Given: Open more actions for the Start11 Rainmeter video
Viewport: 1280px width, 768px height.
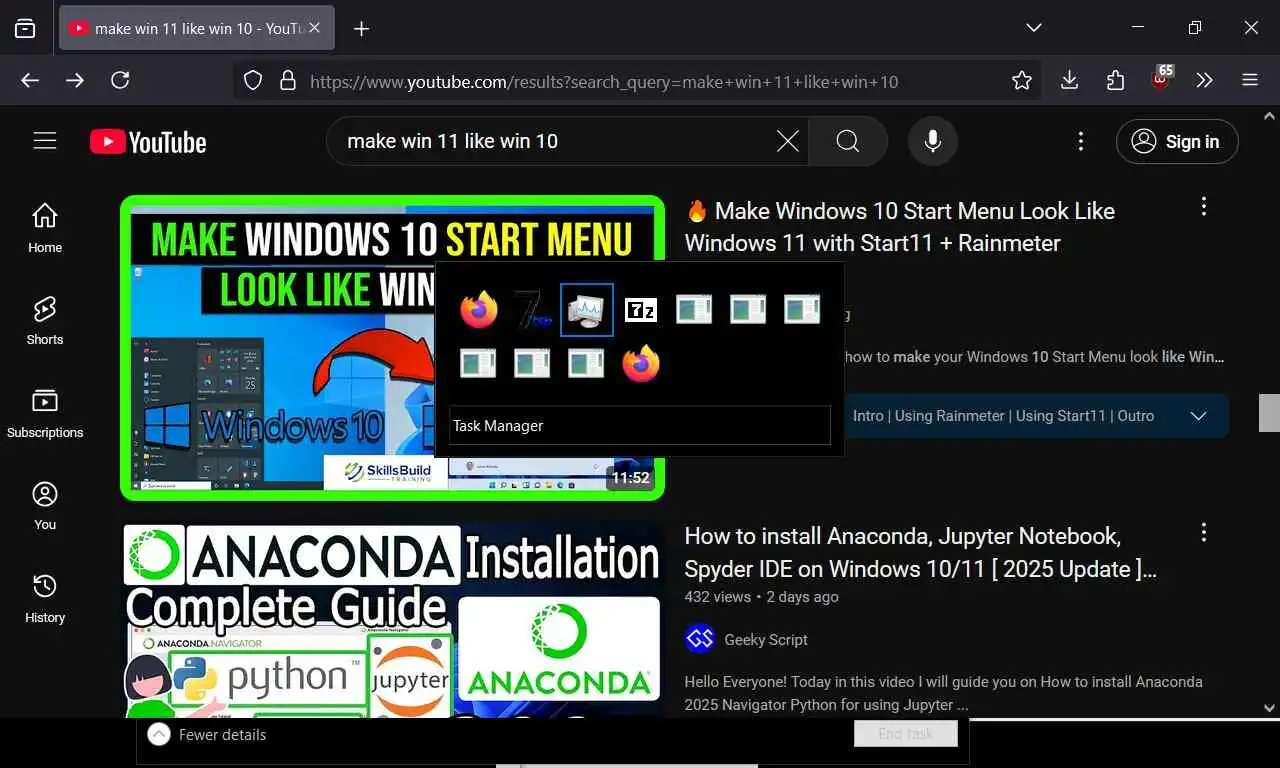Looking at the screenshot, I should [x=1203, y=206].
